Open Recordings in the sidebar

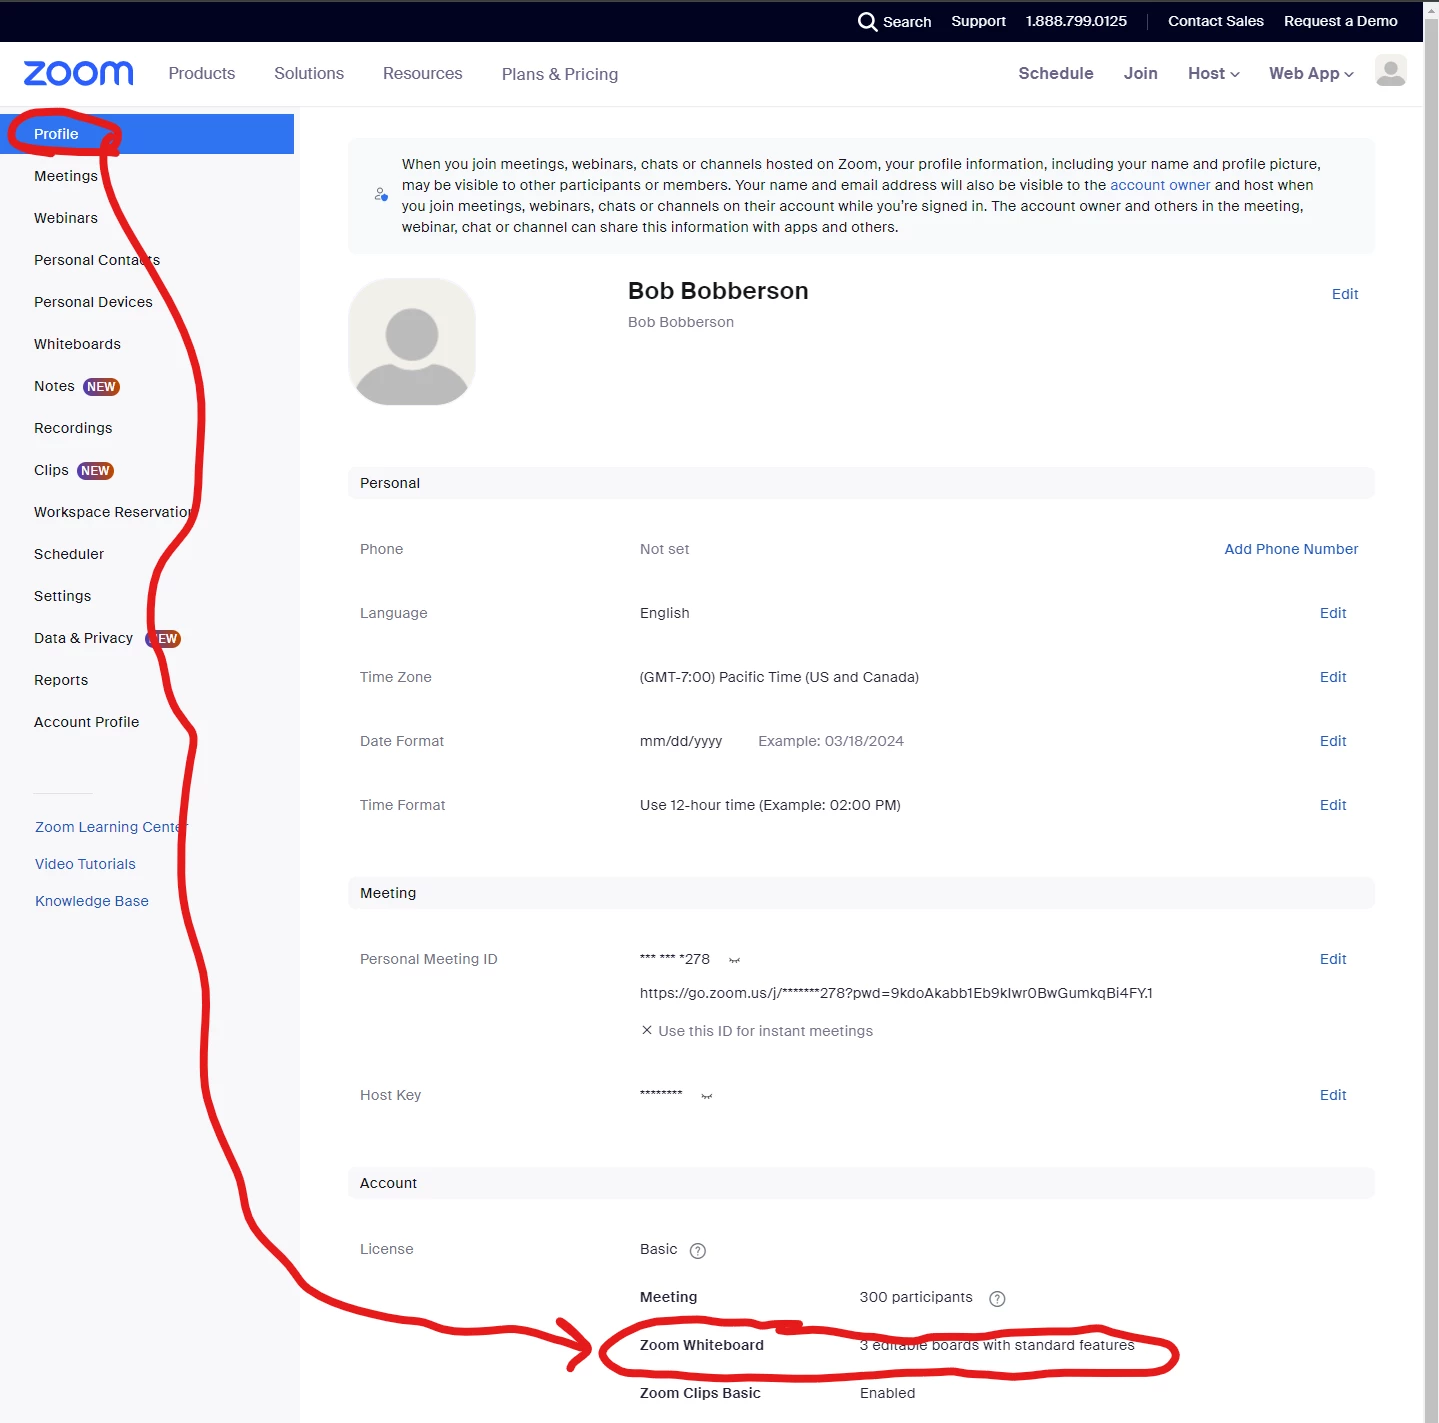pyautogui.click(x=73, y=428)
